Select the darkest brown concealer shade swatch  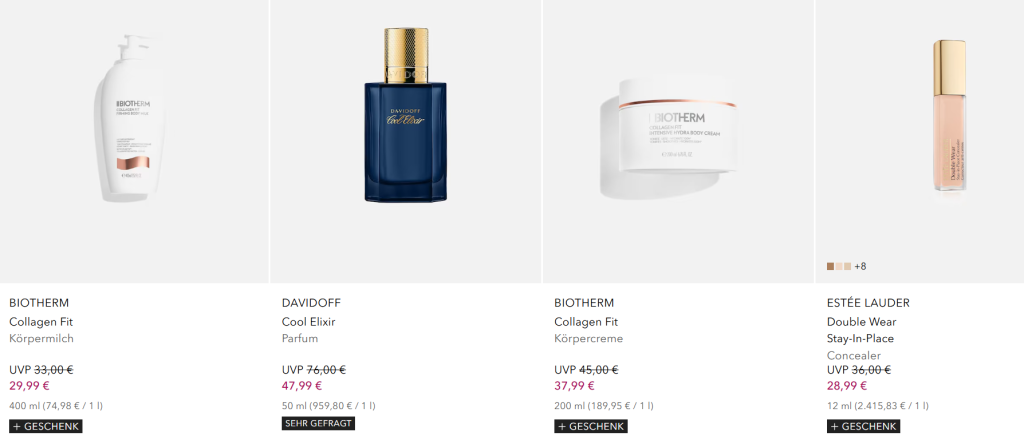click(831, 266)
